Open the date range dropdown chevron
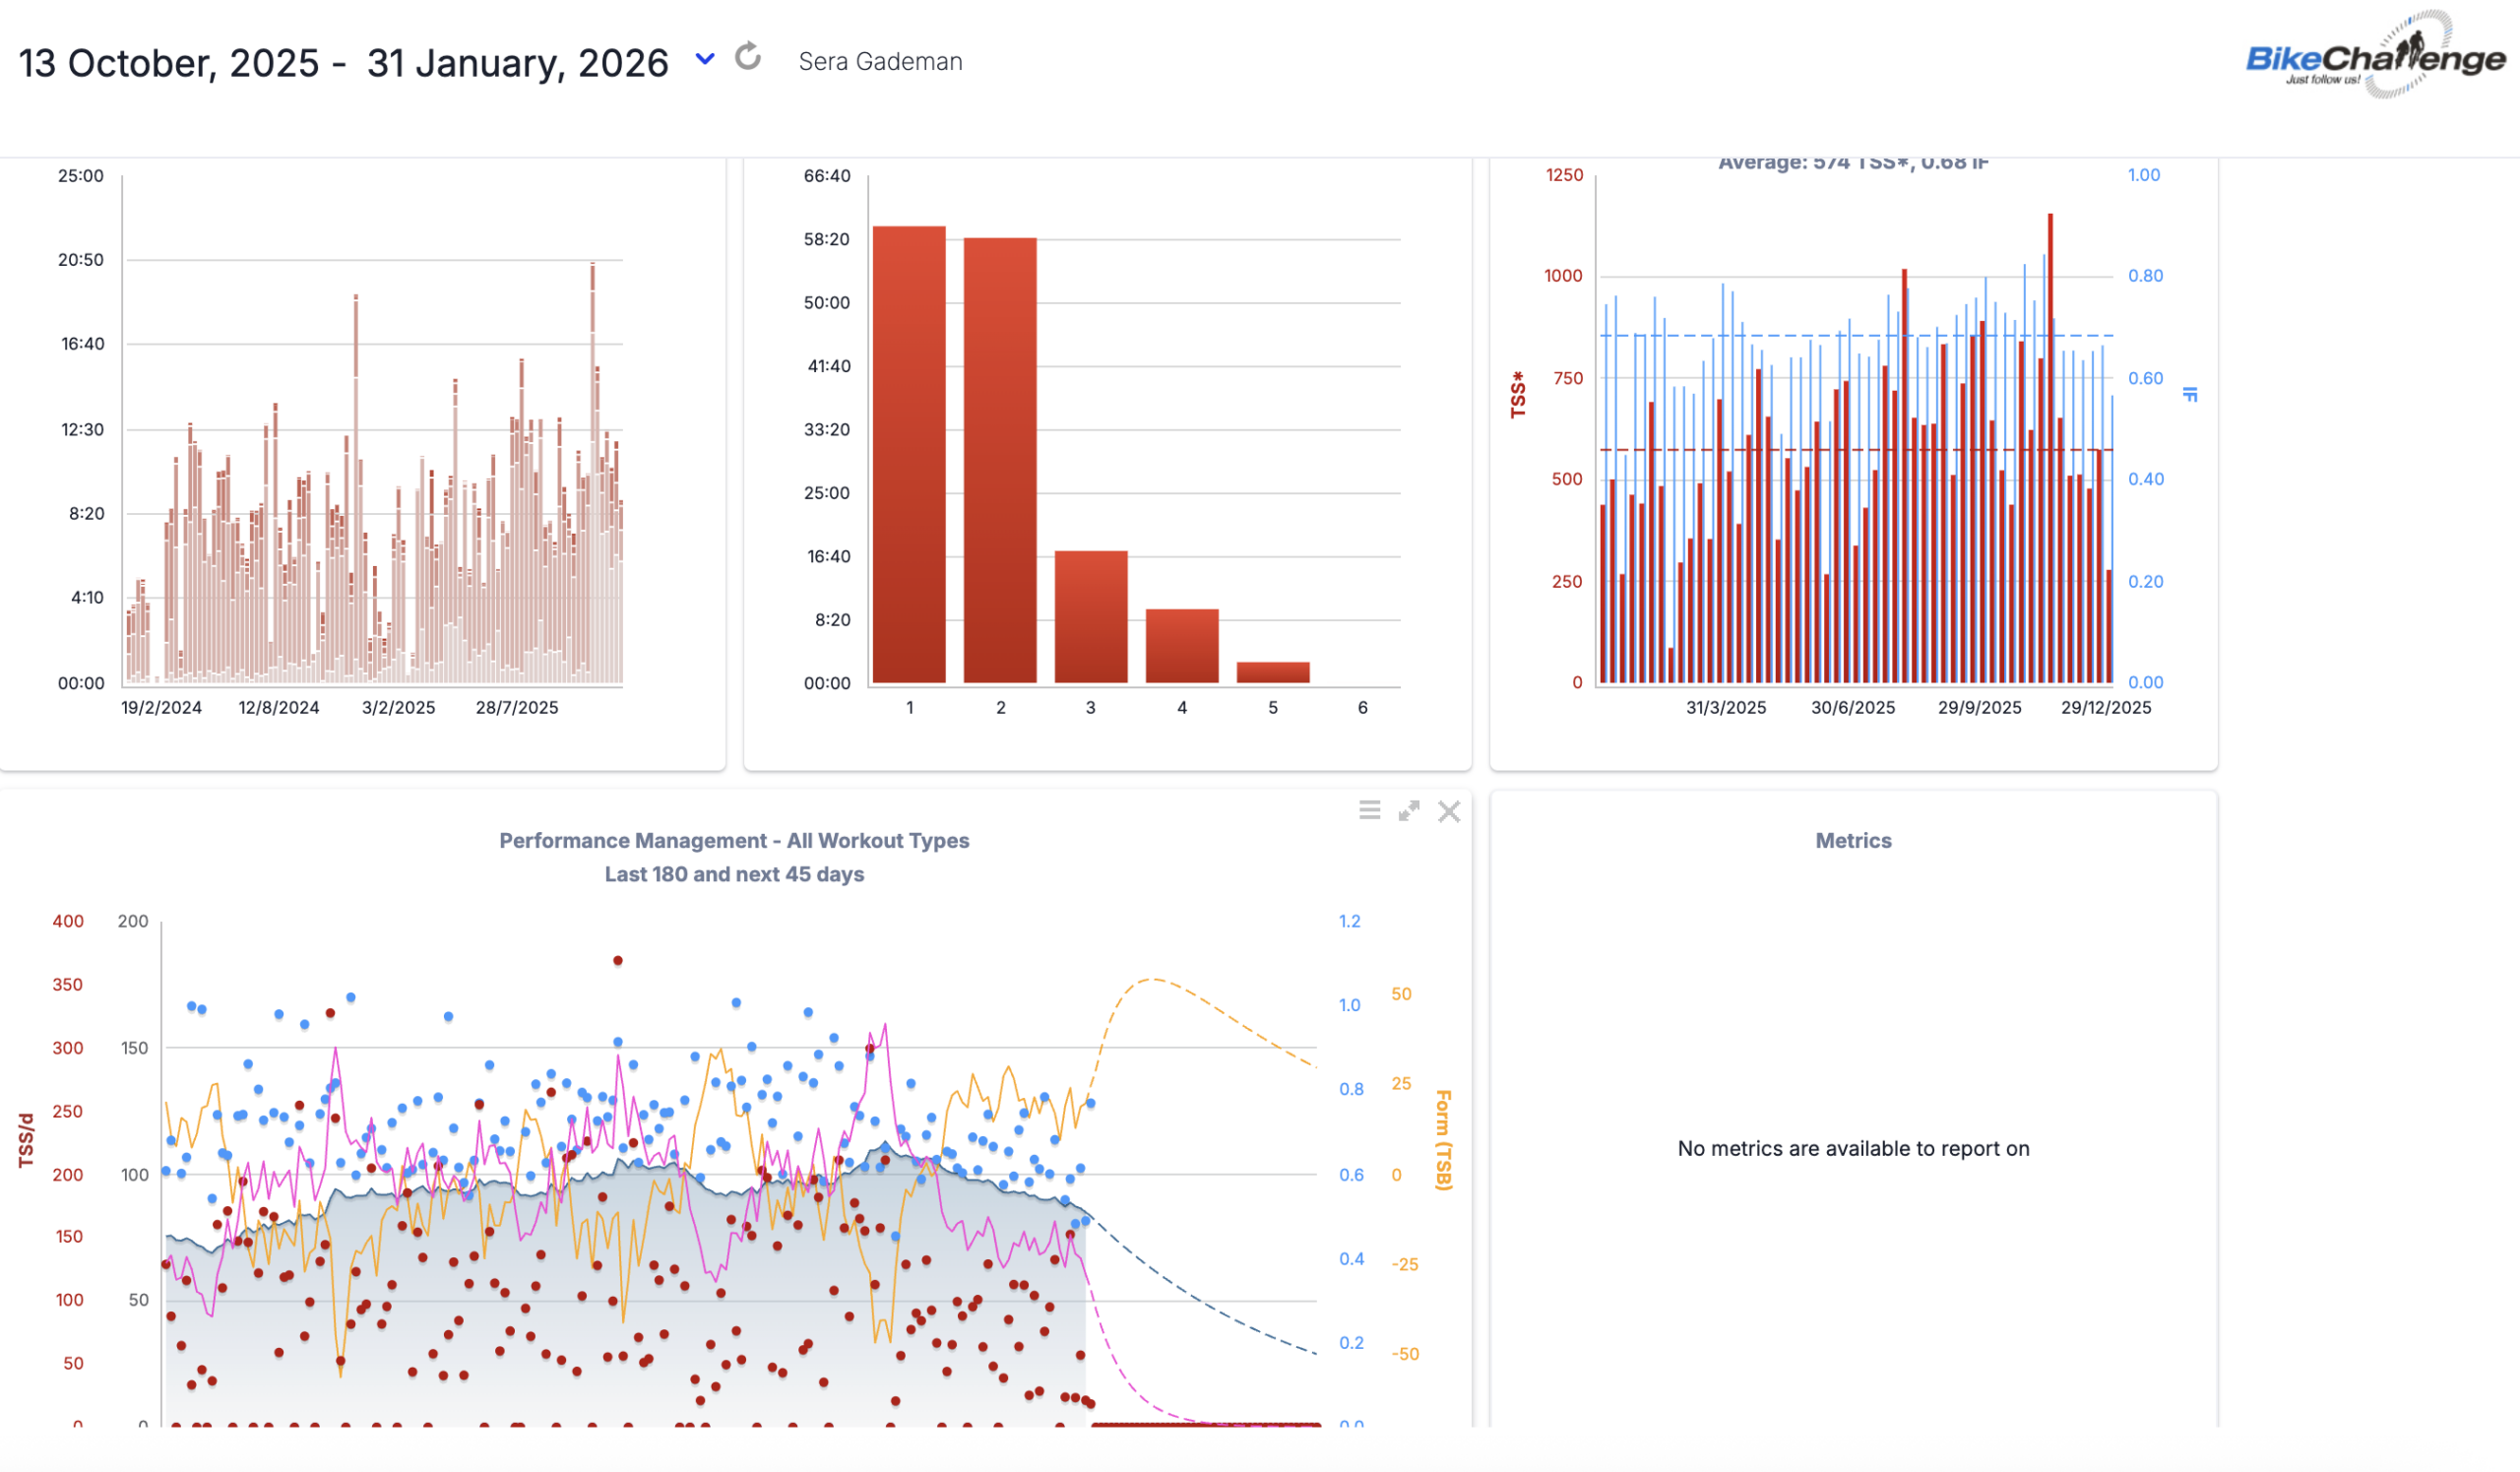This screenshot has height=1472, width=2520. coord(705,60)
